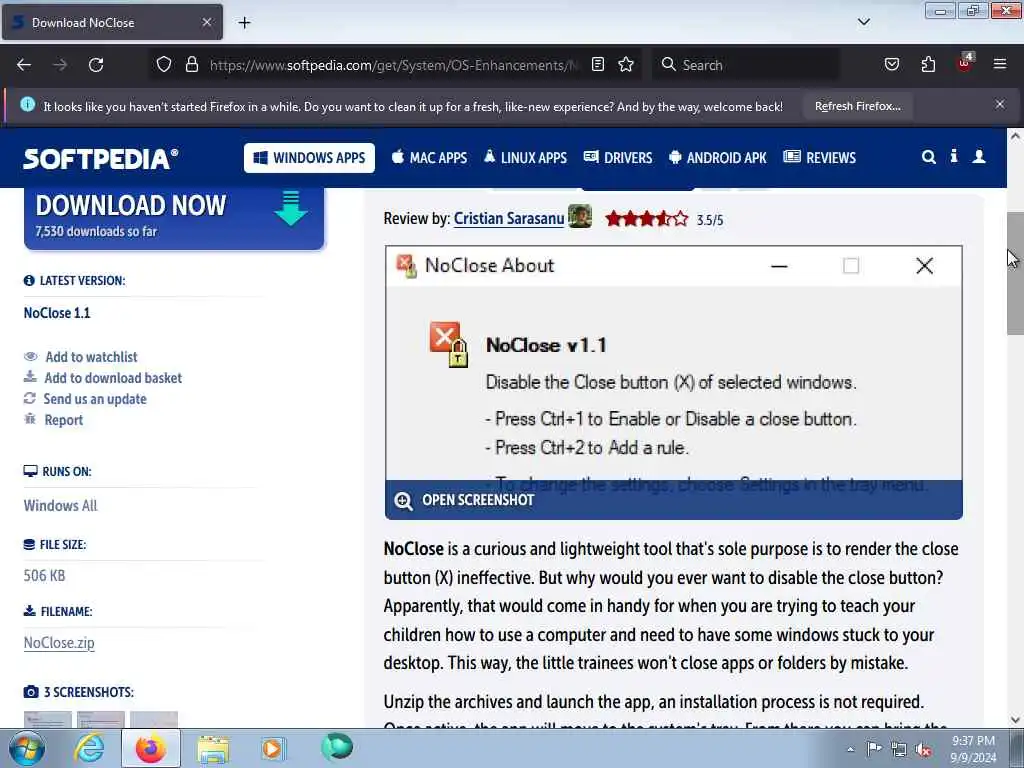Click the reviewer's avatar photo
Viewport: 1024px width, 768px height.
click(x=580, y=216)
